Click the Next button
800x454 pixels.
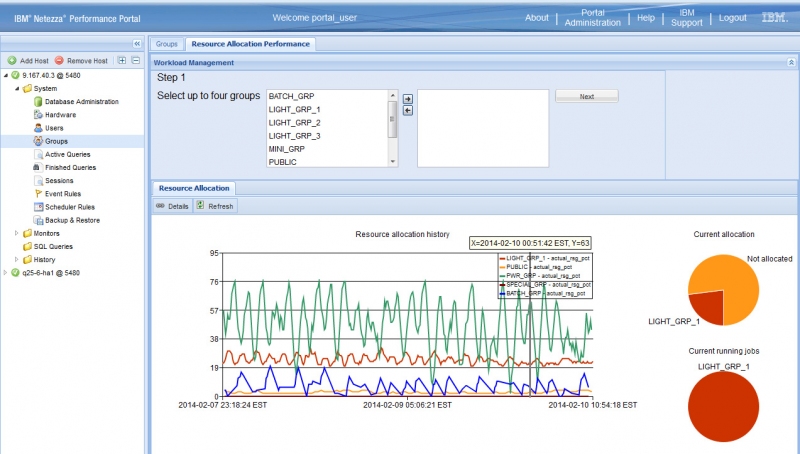pos(587,96)
